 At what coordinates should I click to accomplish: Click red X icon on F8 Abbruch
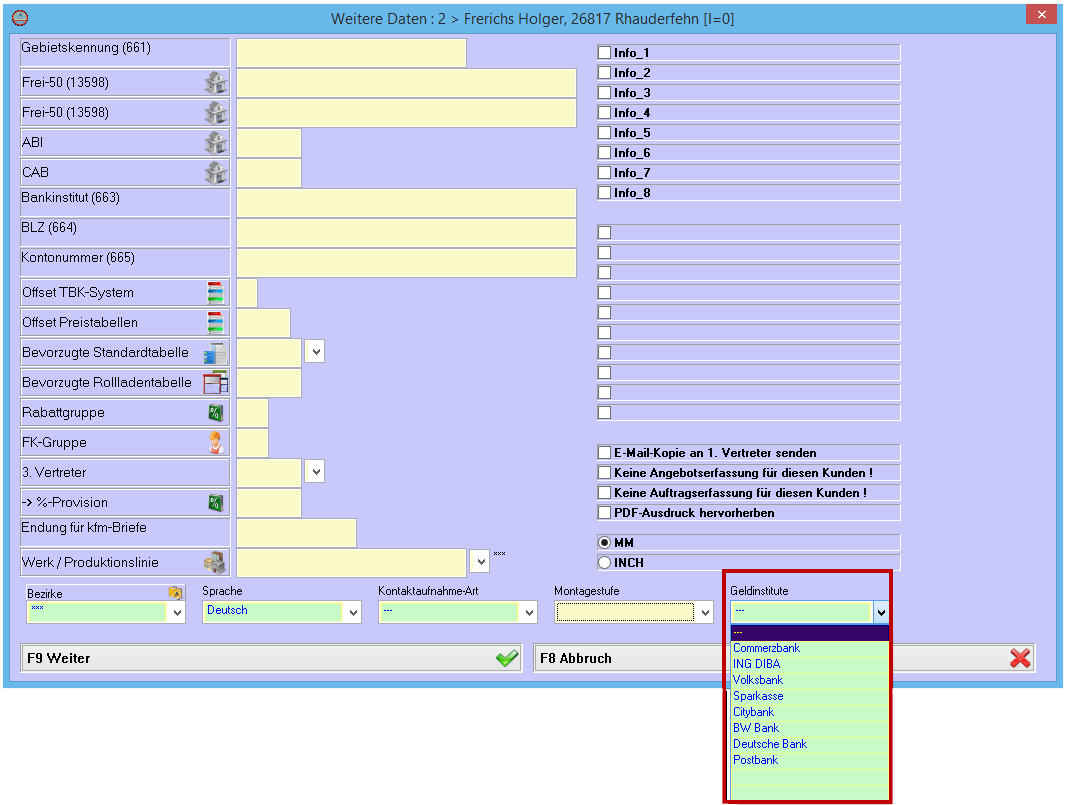1020,657
